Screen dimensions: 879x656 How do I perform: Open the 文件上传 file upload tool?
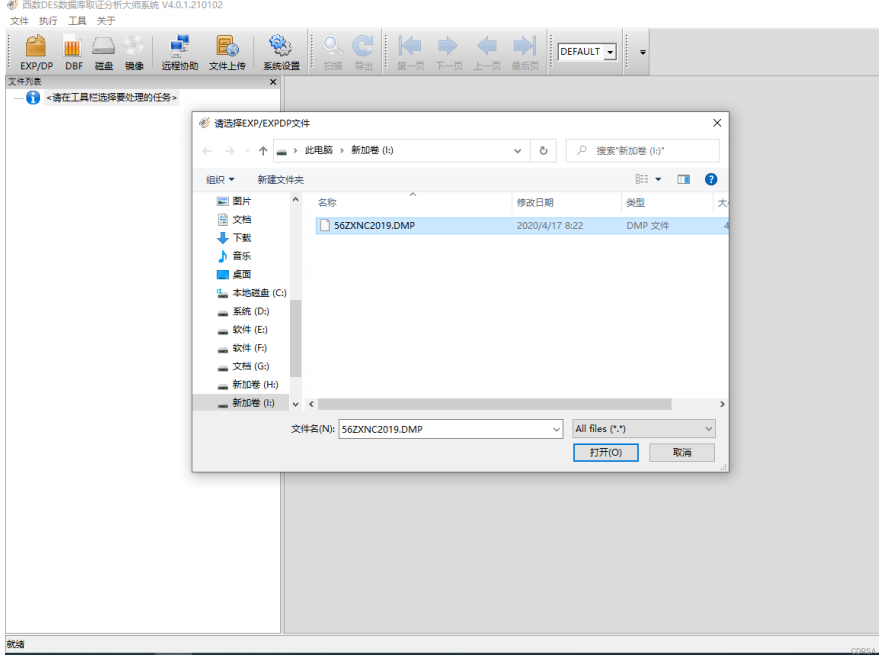pos(227,52)
